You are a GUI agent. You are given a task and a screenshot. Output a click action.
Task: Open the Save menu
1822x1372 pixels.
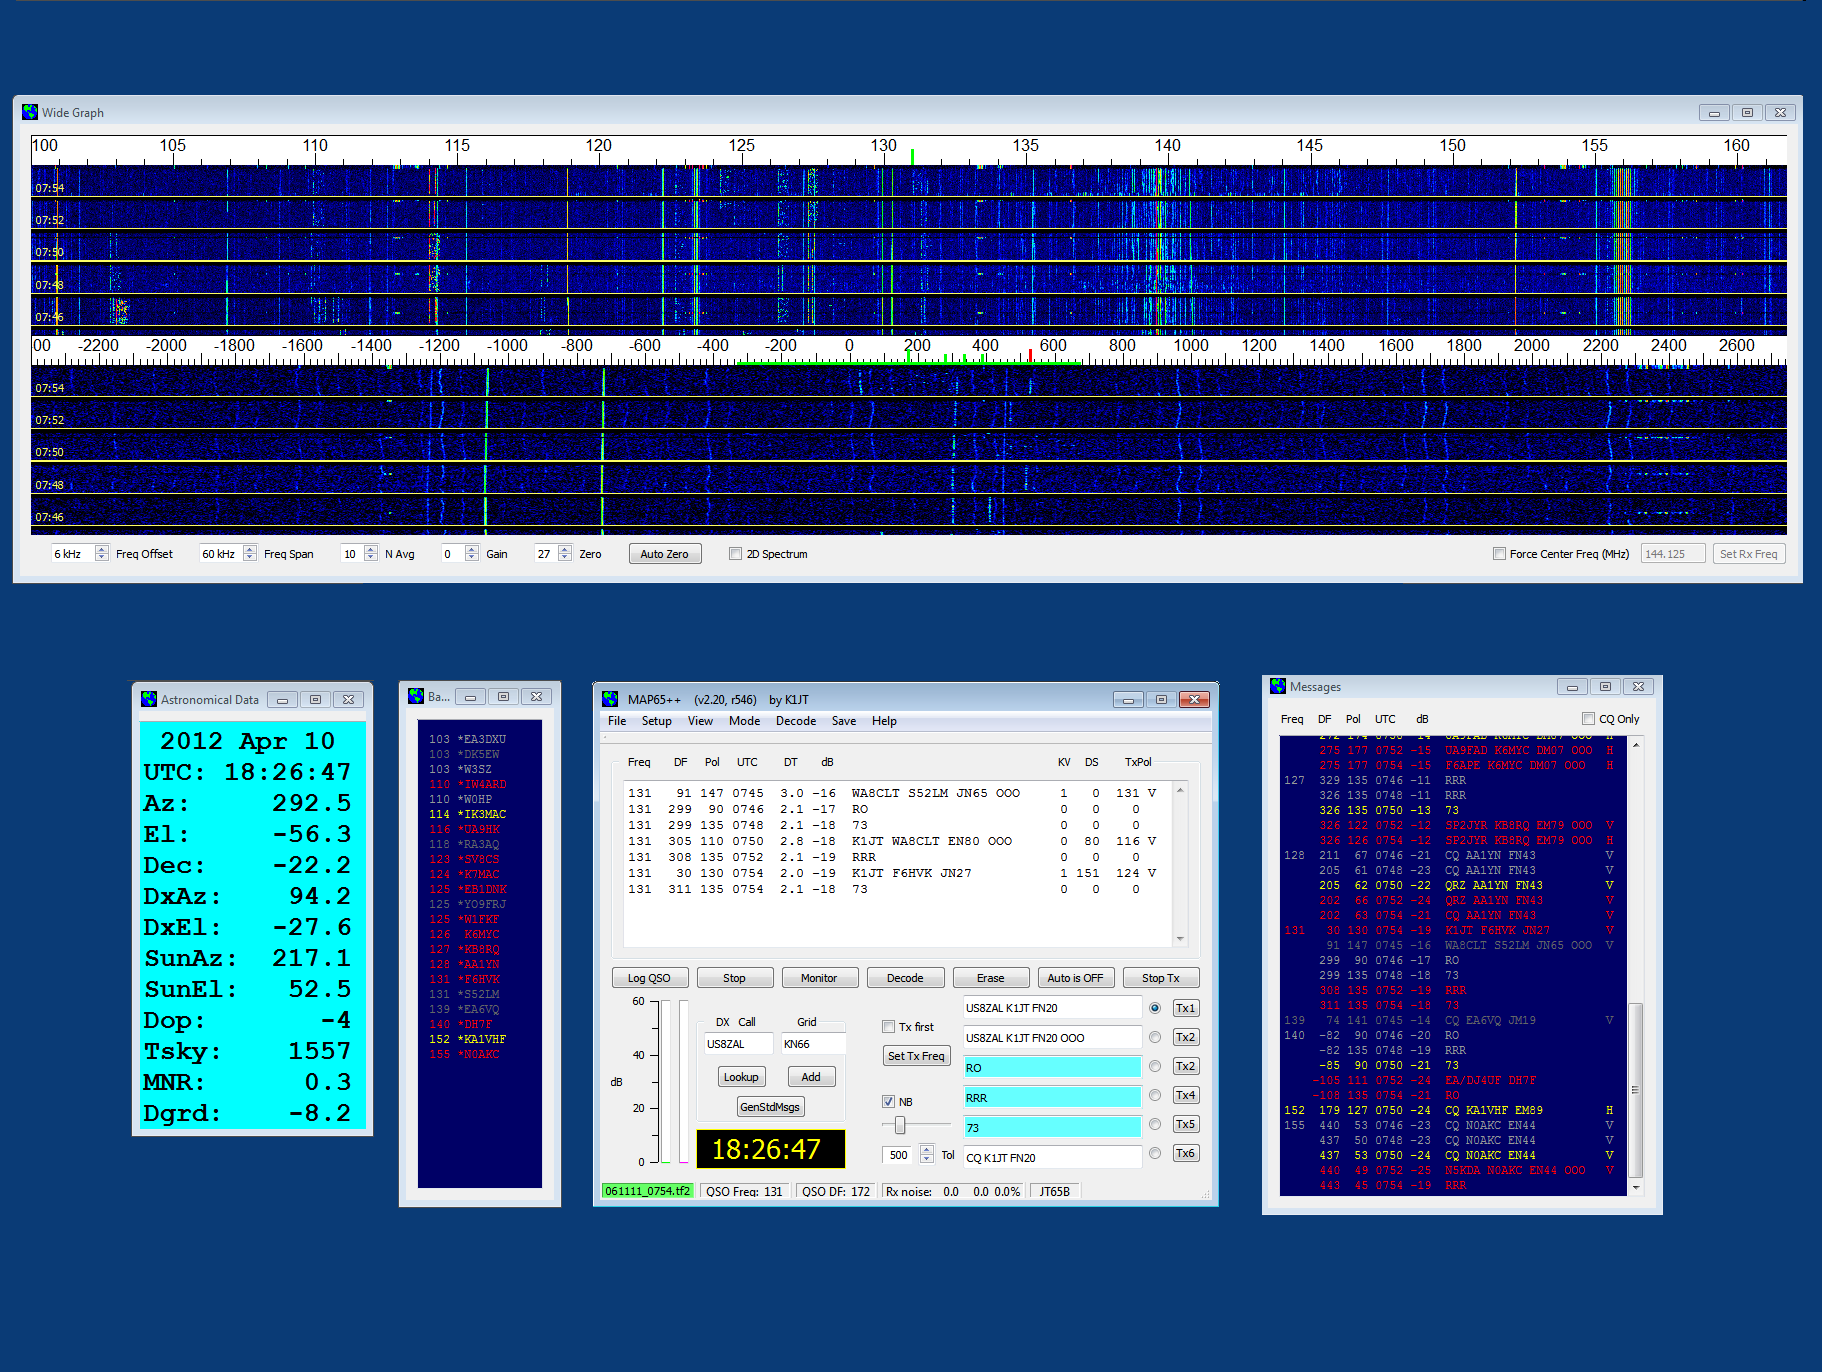pos(844,721)
